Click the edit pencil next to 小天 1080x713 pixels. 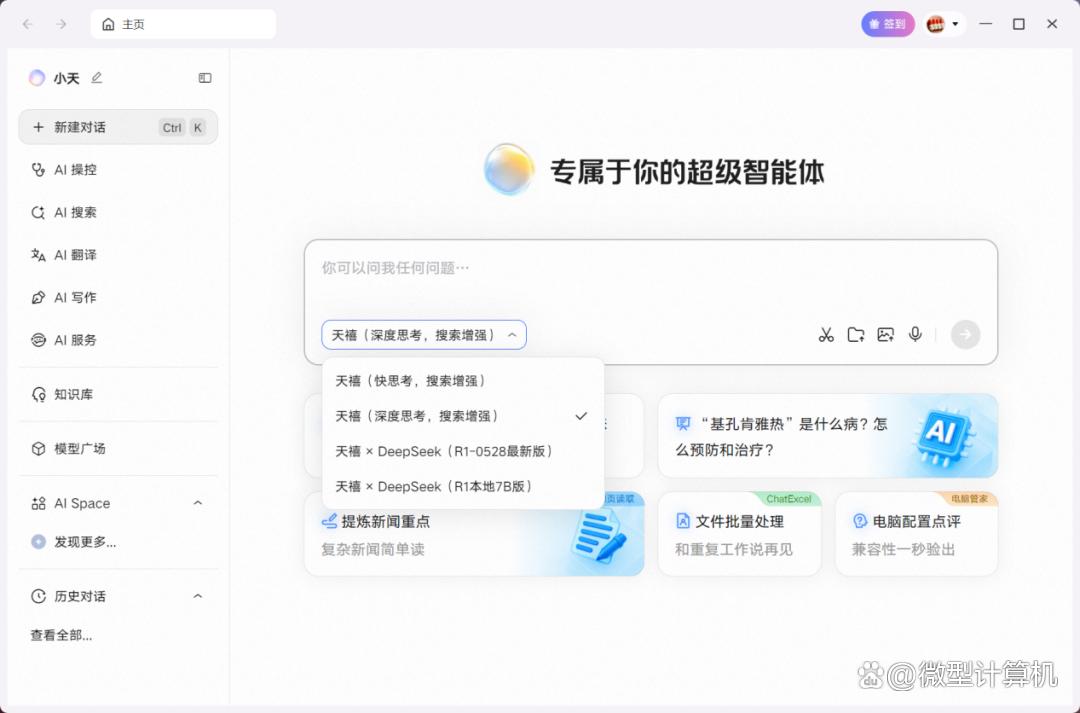point(96,78)
